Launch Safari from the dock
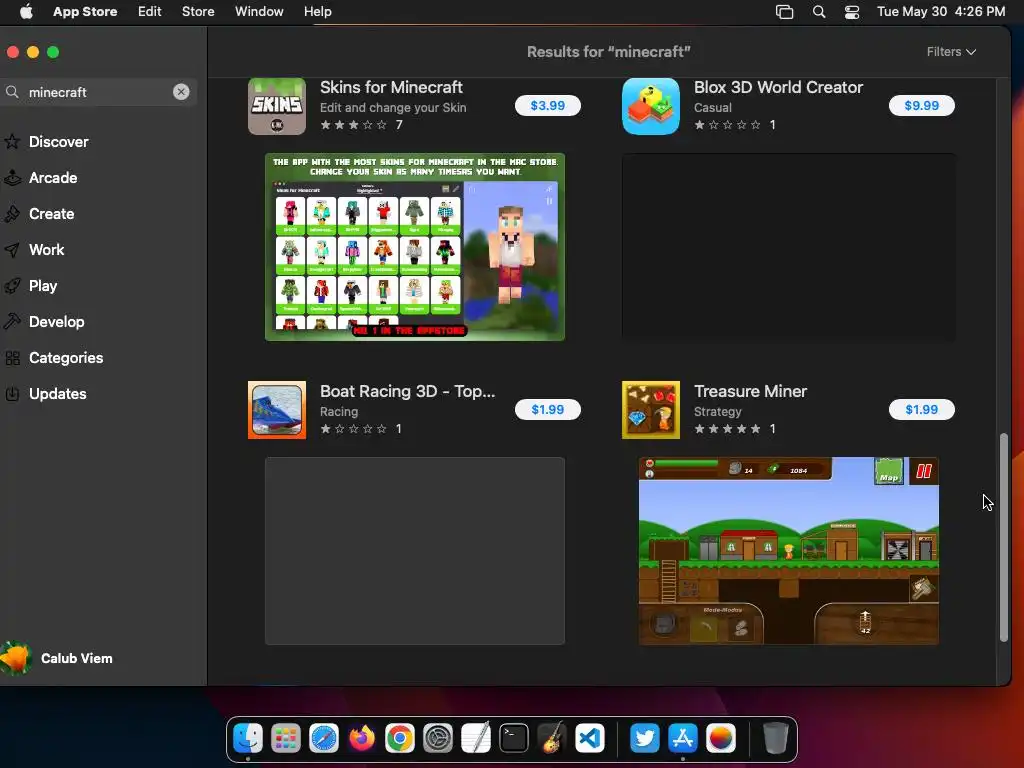This screenshot has height=768, width=1024. [x=324, y=739]
